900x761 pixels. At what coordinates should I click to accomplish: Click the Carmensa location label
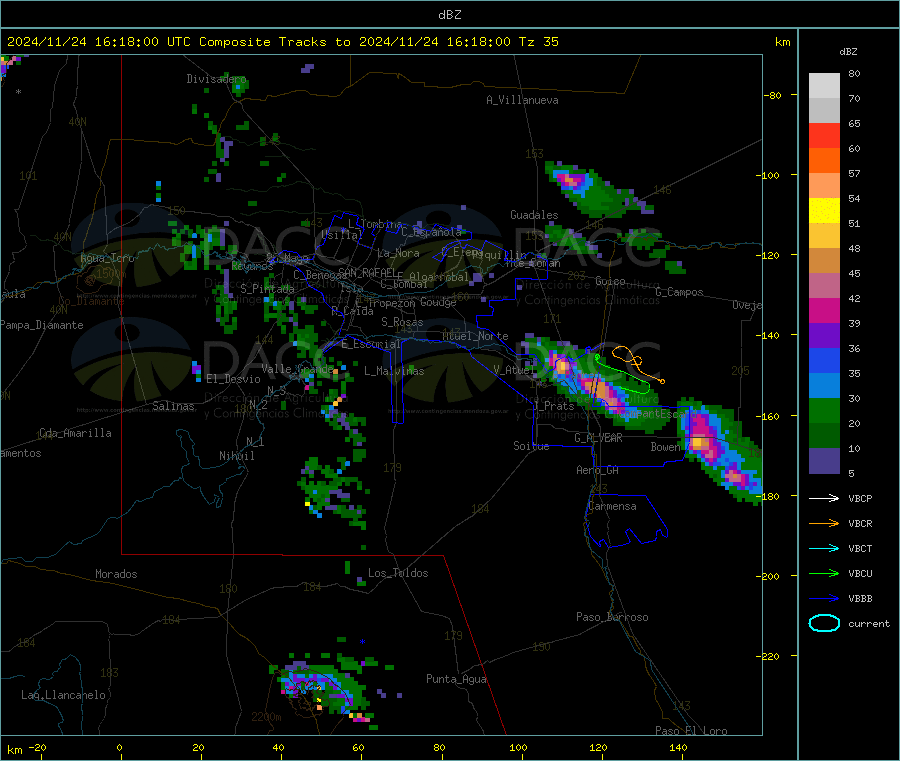pyautogui.click(x=612, y=506)
